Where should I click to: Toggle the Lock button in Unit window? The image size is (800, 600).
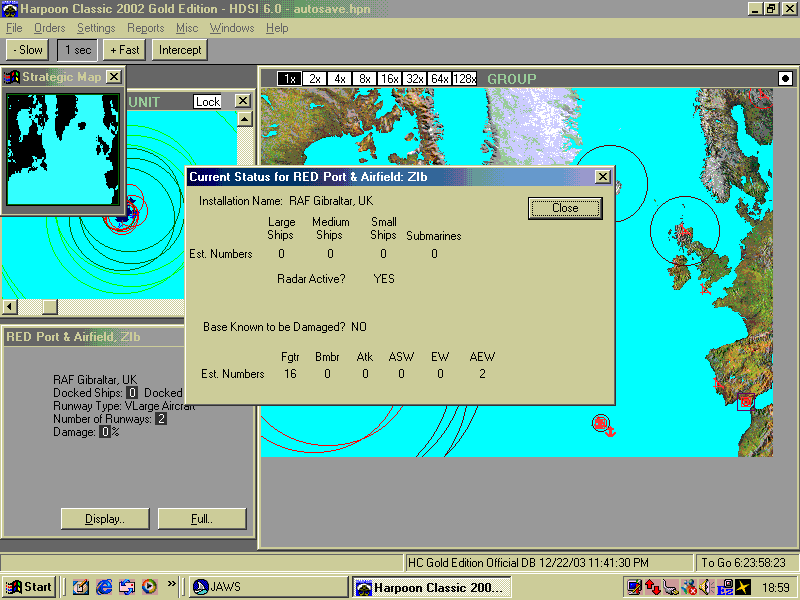[x=208, y=102]
